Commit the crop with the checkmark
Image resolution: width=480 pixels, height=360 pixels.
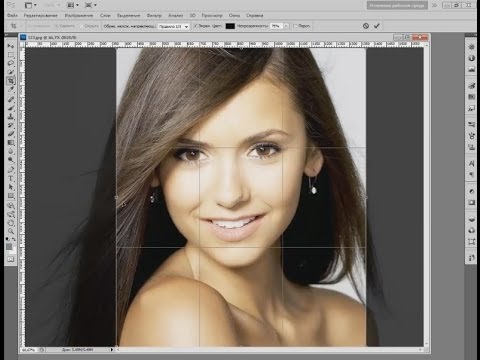click(377, 26)
